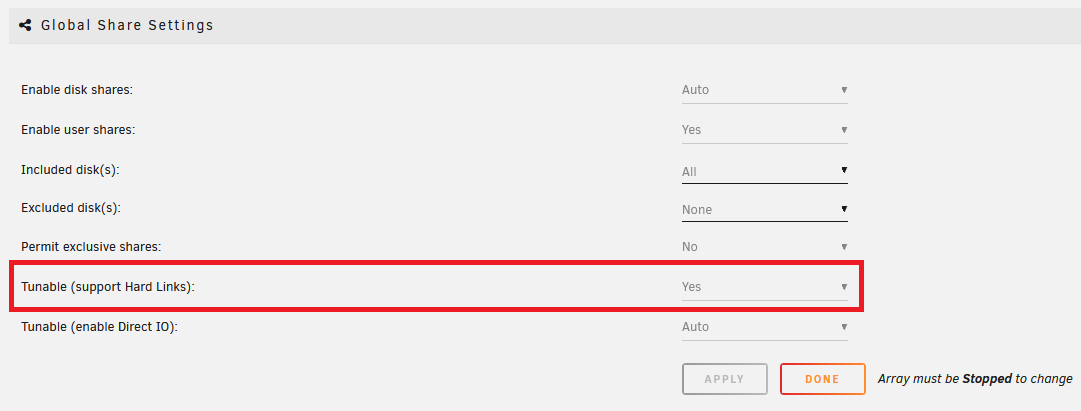Click the Global Share Settings header title
Image resolution: width=1081 pixels, height=411 pixels.
coord(127,25)
